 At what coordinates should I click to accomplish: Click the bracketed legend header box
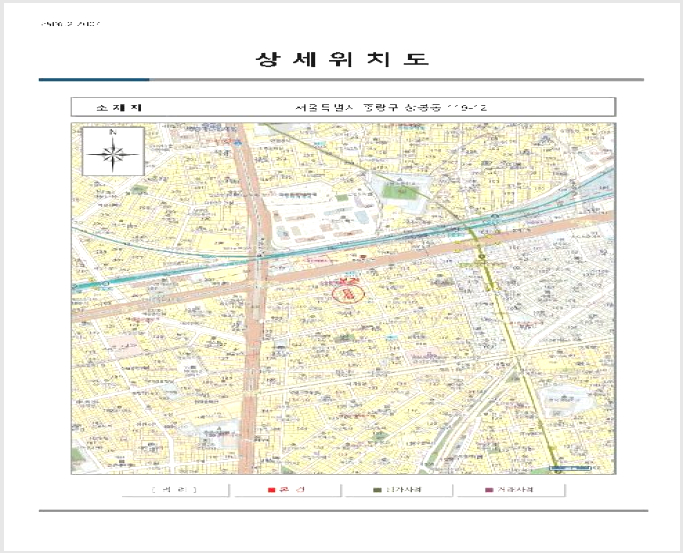click(175, 490)
